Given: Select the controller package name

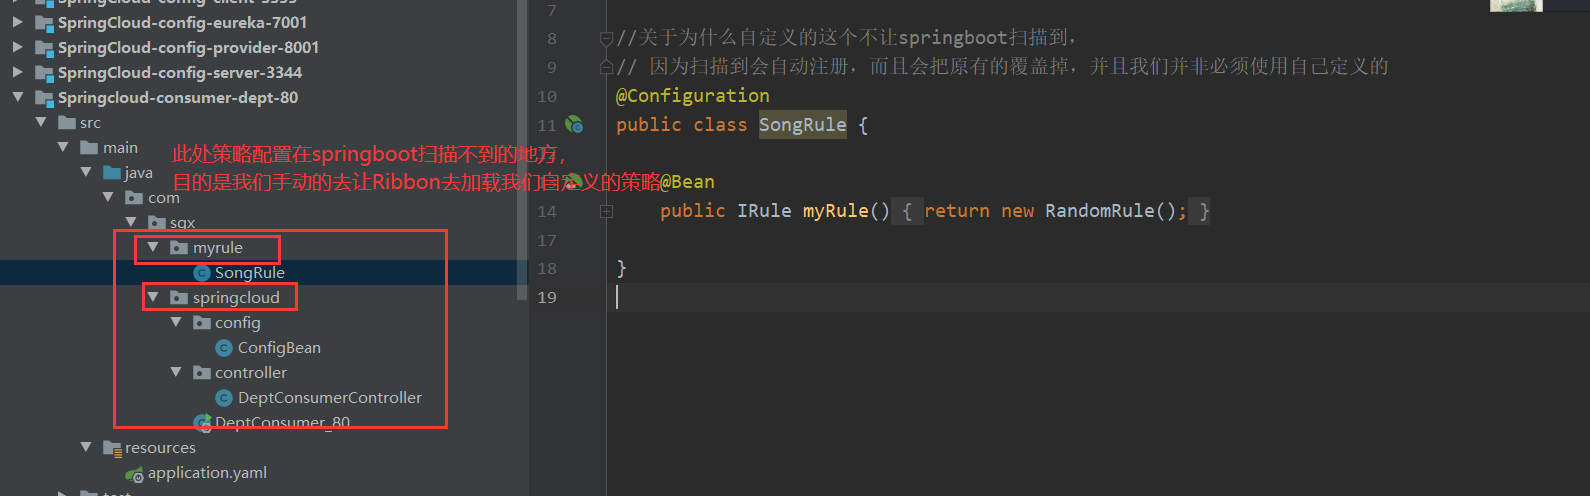Looking at the screenshot, I should click(251, 372).
